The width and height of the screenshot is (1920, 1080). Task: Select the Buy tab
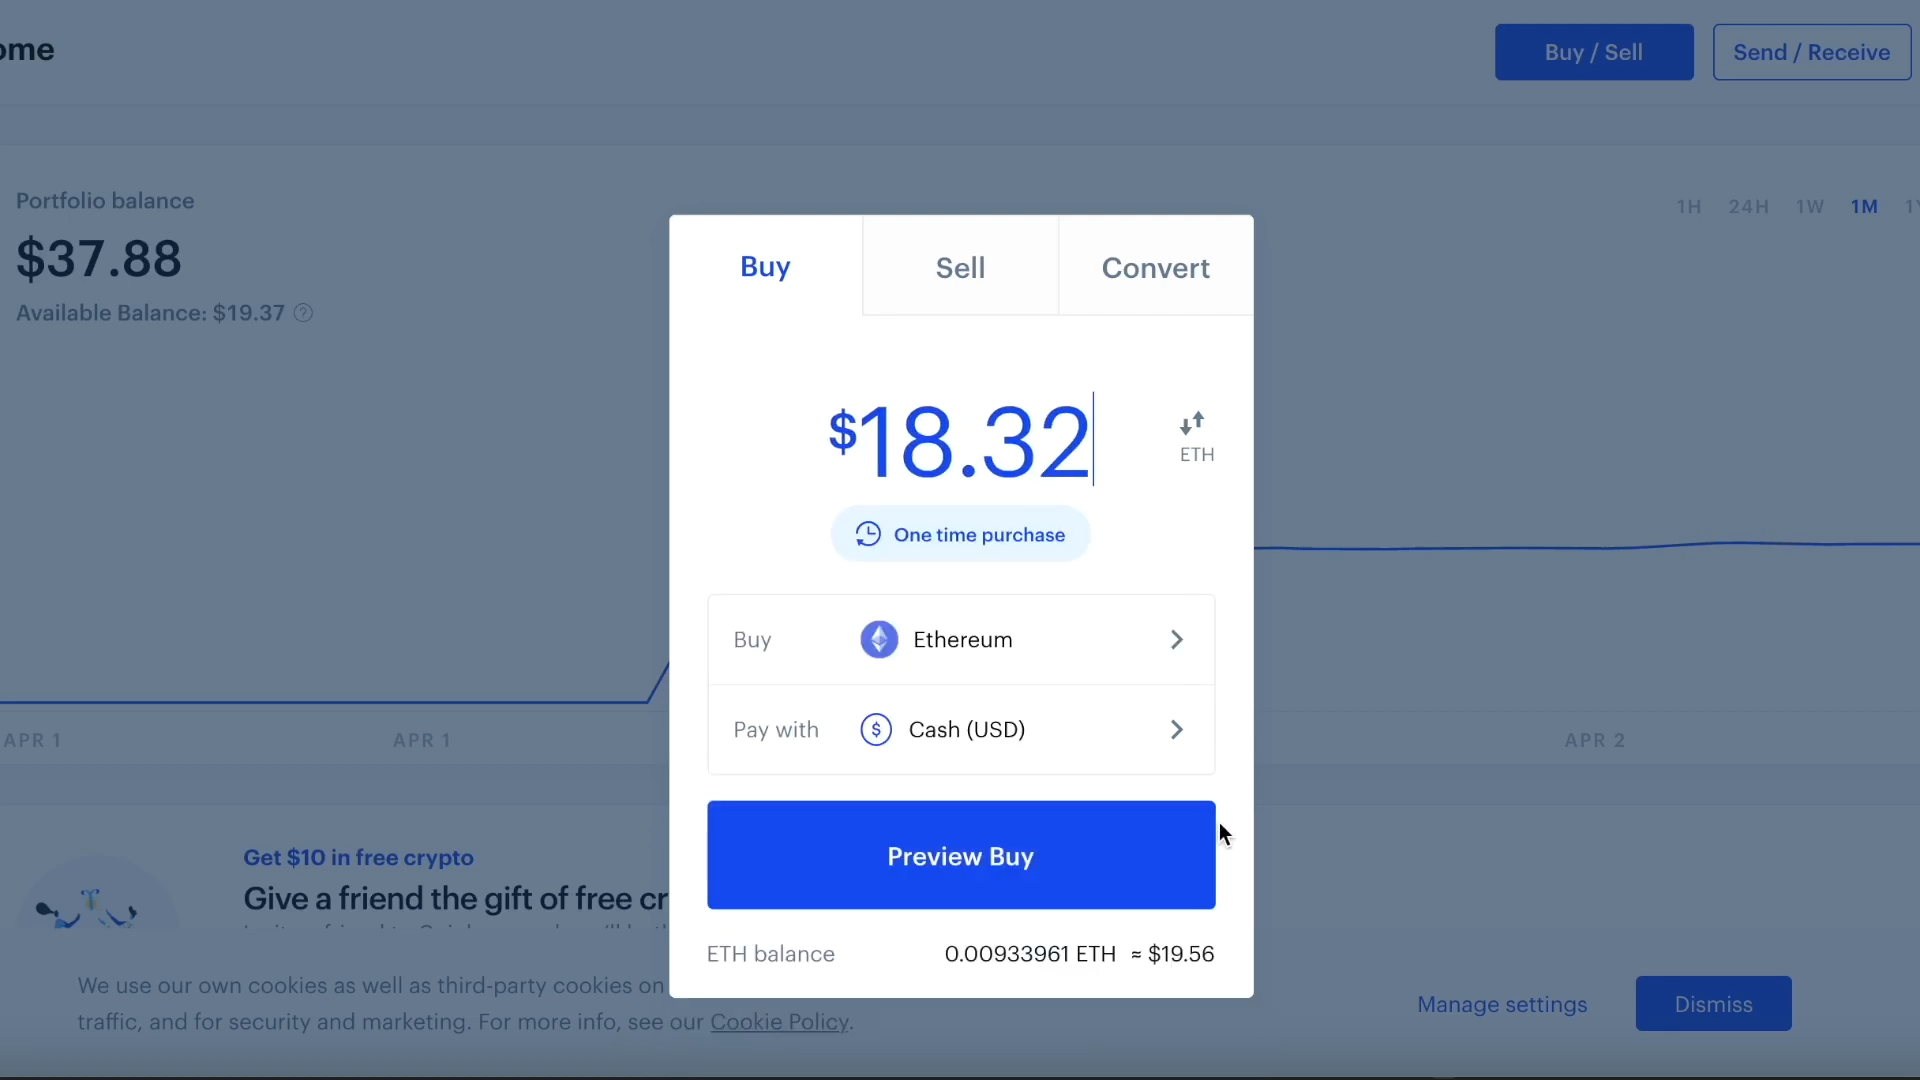pyautogui.click(x=765, y=267)
